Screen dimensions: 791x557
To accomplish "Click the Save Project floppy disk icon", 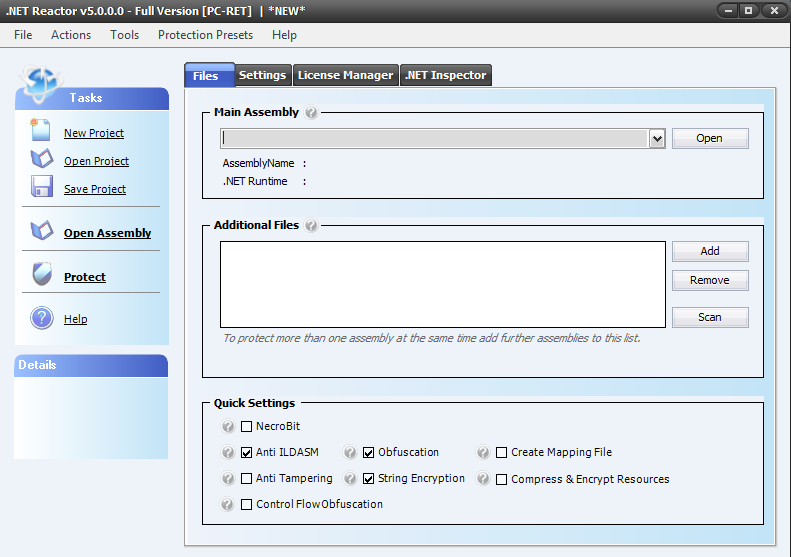I will pos(41,186).
